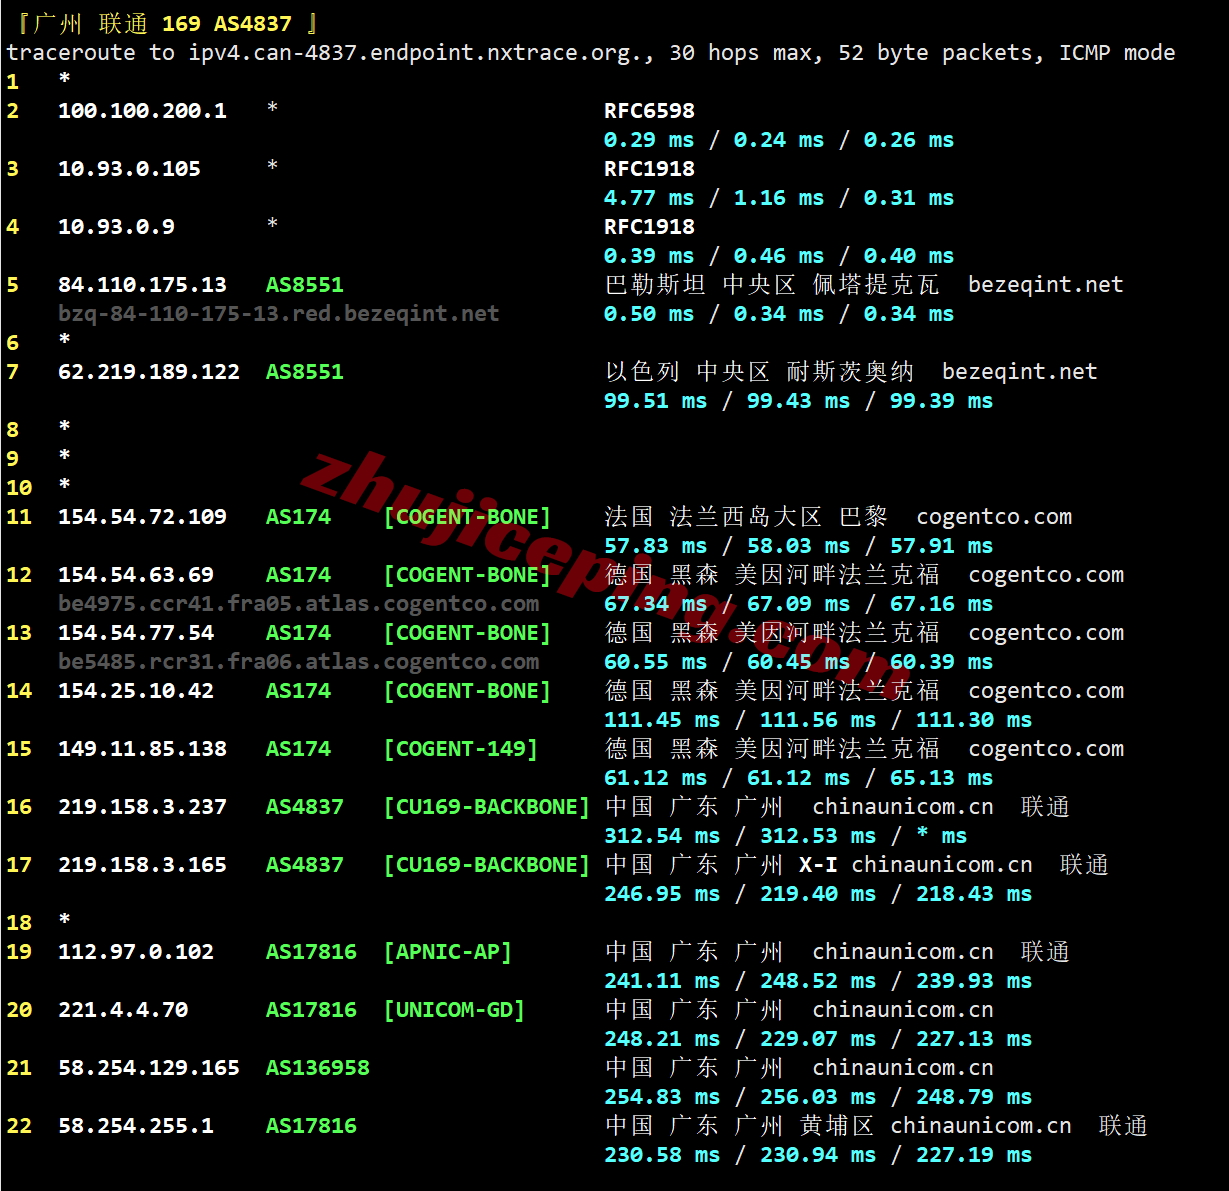The width and height of the screenshot is (1229, 1191).
Task: Click the header text '广州 联通 169 AS4837'
Action: (x=162, y=23)
